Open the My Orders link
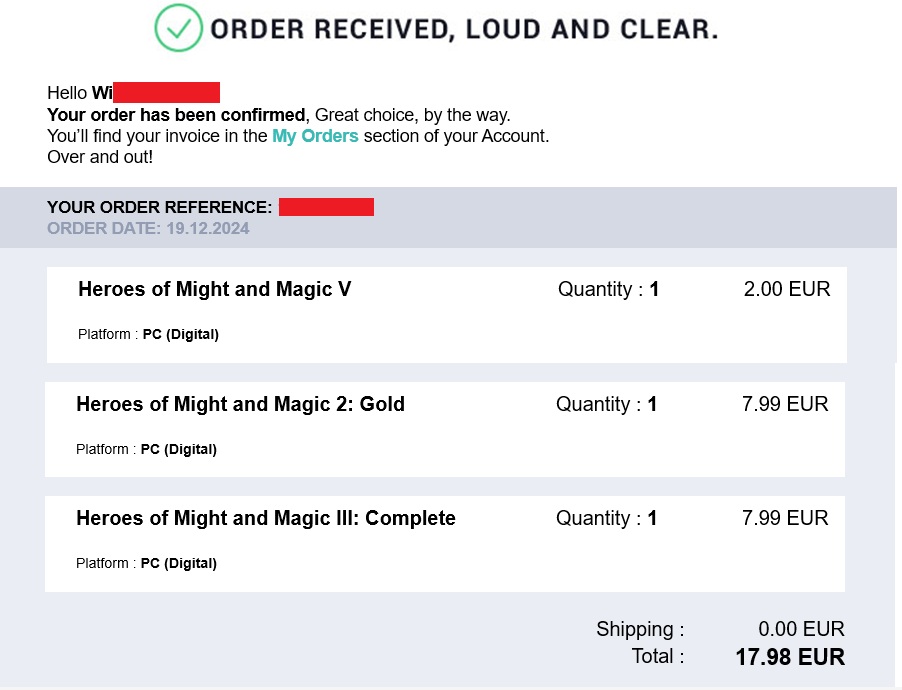 (x=315, y=136)
